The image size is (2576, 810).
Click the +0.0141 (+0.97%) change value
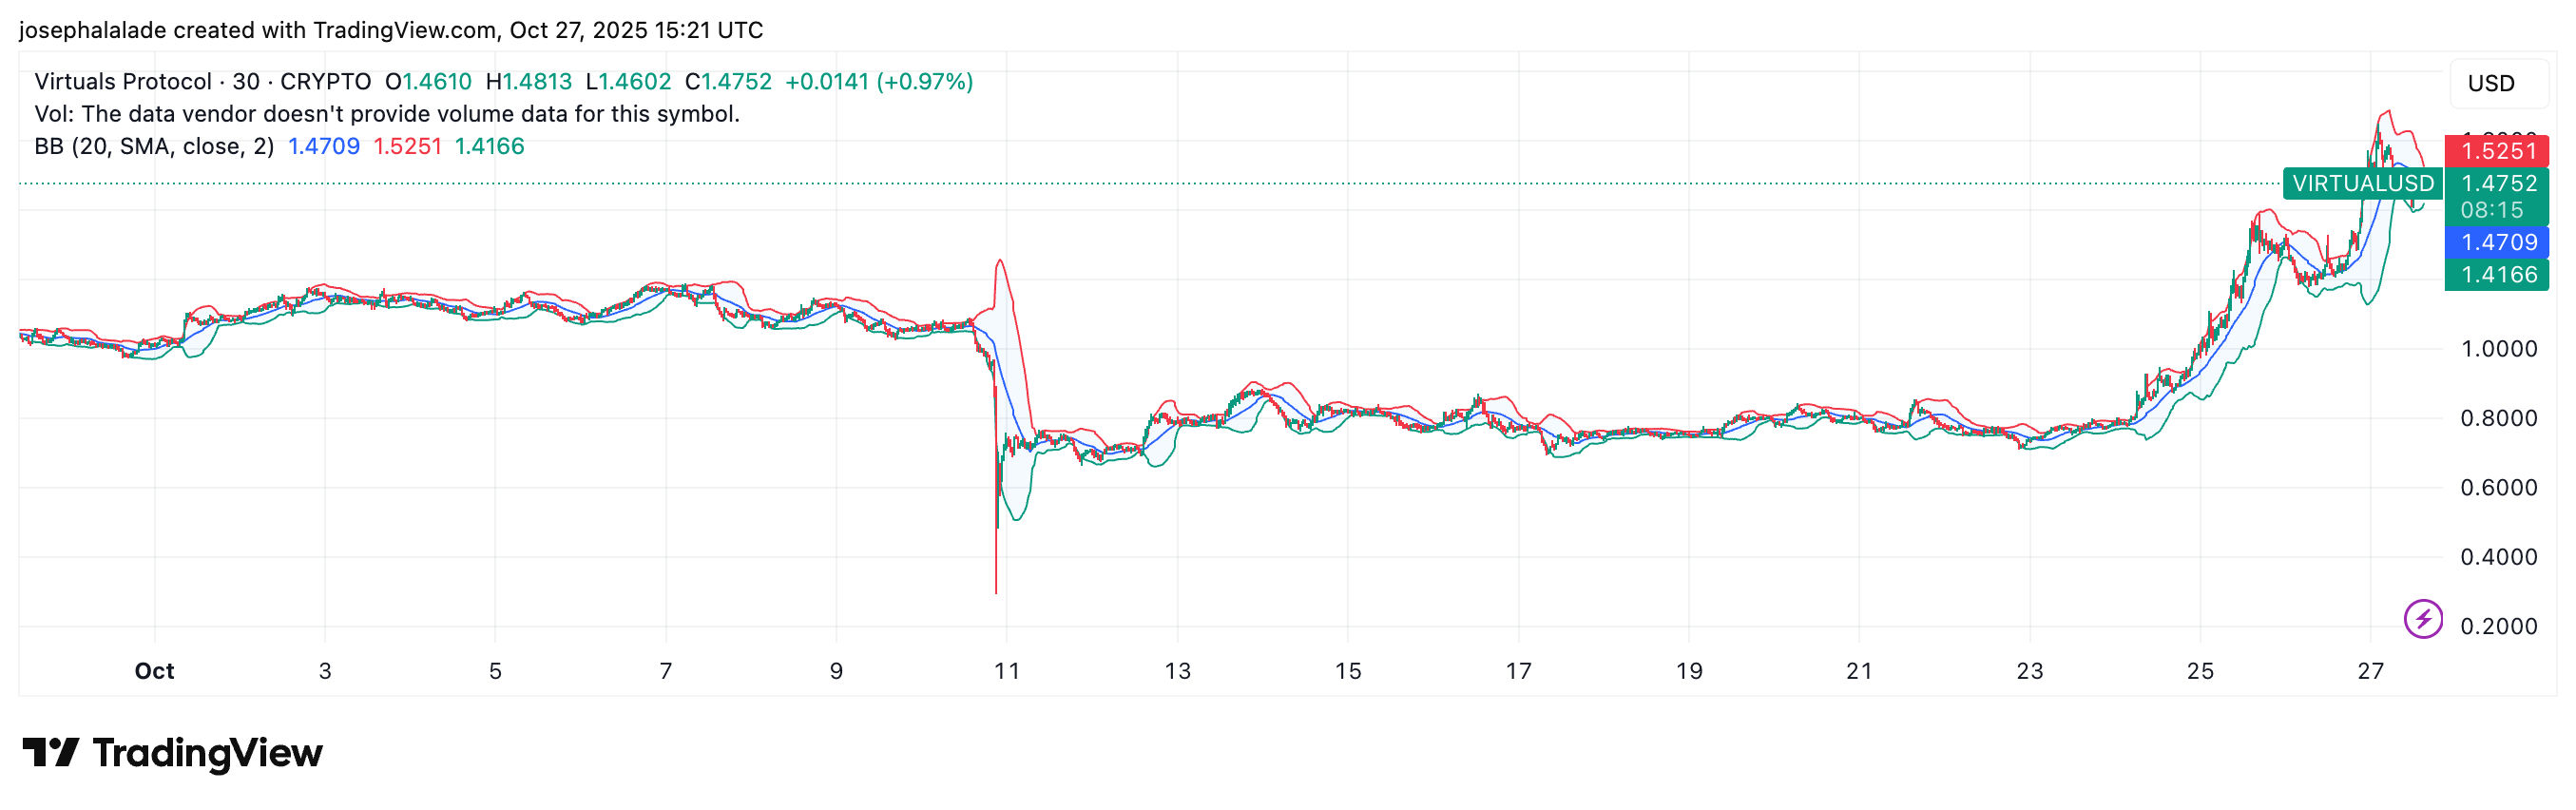pyautogui.click(x=878, y=82)
